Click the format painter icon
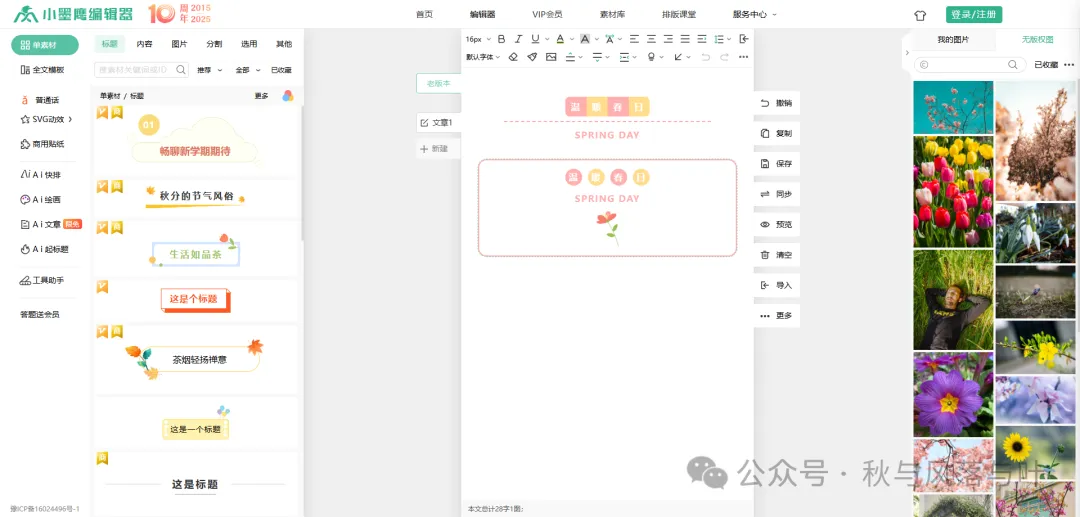1080x517 pixels. [x=532, y=57]
